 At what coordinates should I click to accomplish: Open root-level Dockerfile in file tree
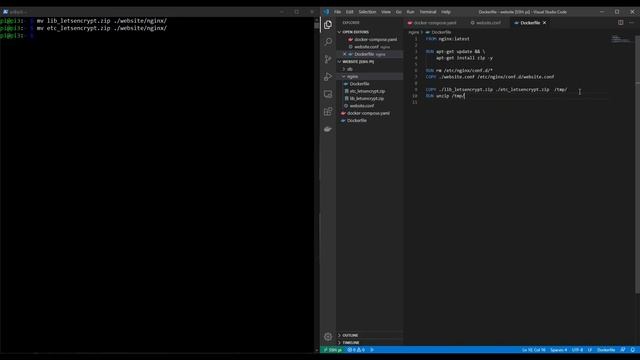[x=357, y=120]
